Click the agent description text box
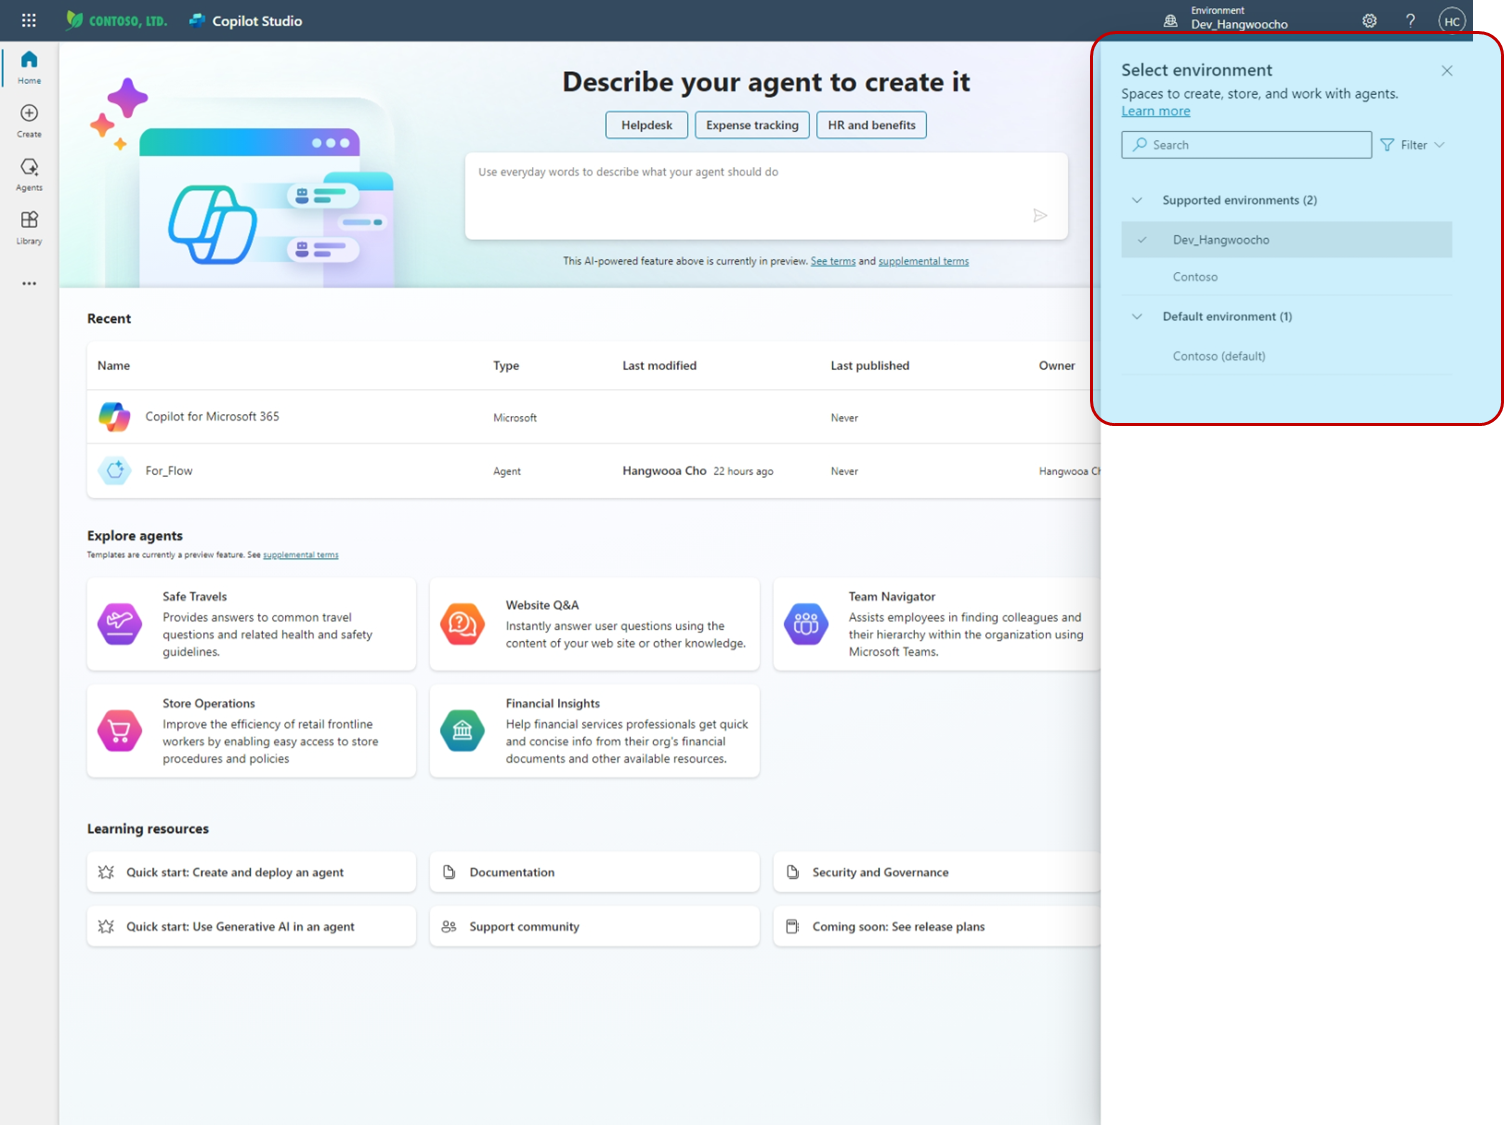1504x1125 pixels. [x=766, y=196]
